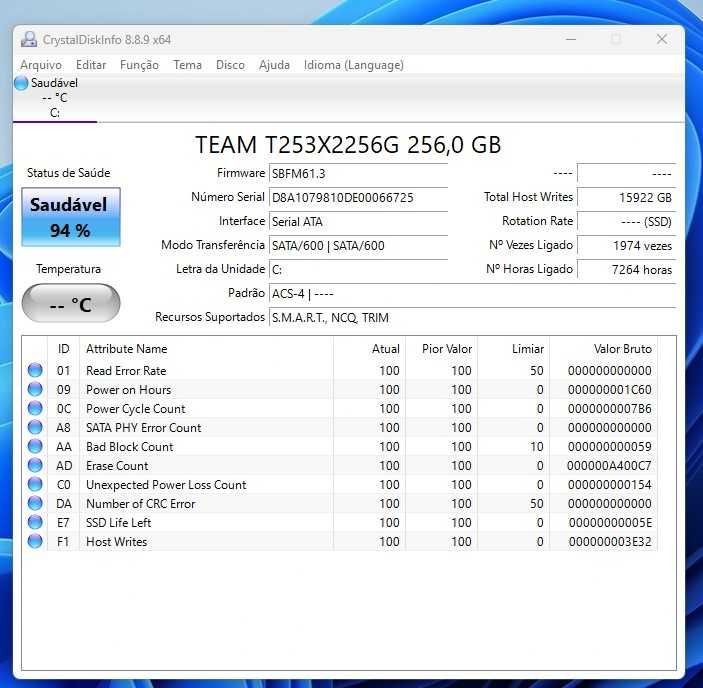This screenshot has width=703, height=688.
Task: Select the Read Error Rate attribute name
Action: tap(126, 371)
